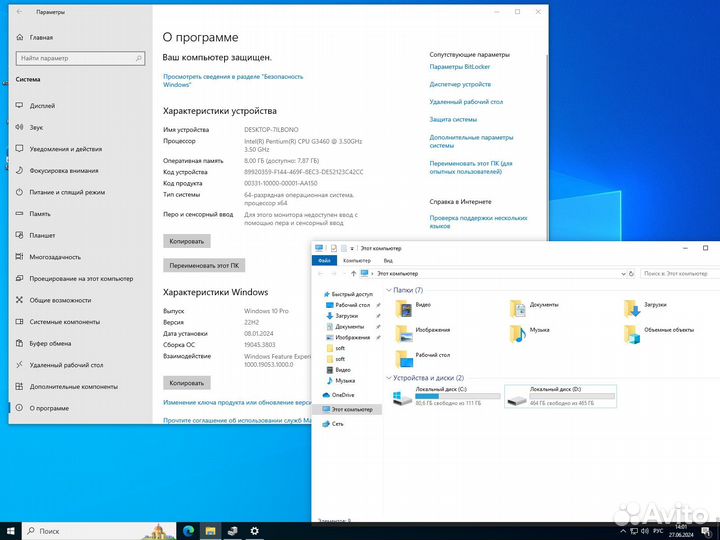
Task: Open Диспетчер устройств link
Action: click(x=460, y=84)
